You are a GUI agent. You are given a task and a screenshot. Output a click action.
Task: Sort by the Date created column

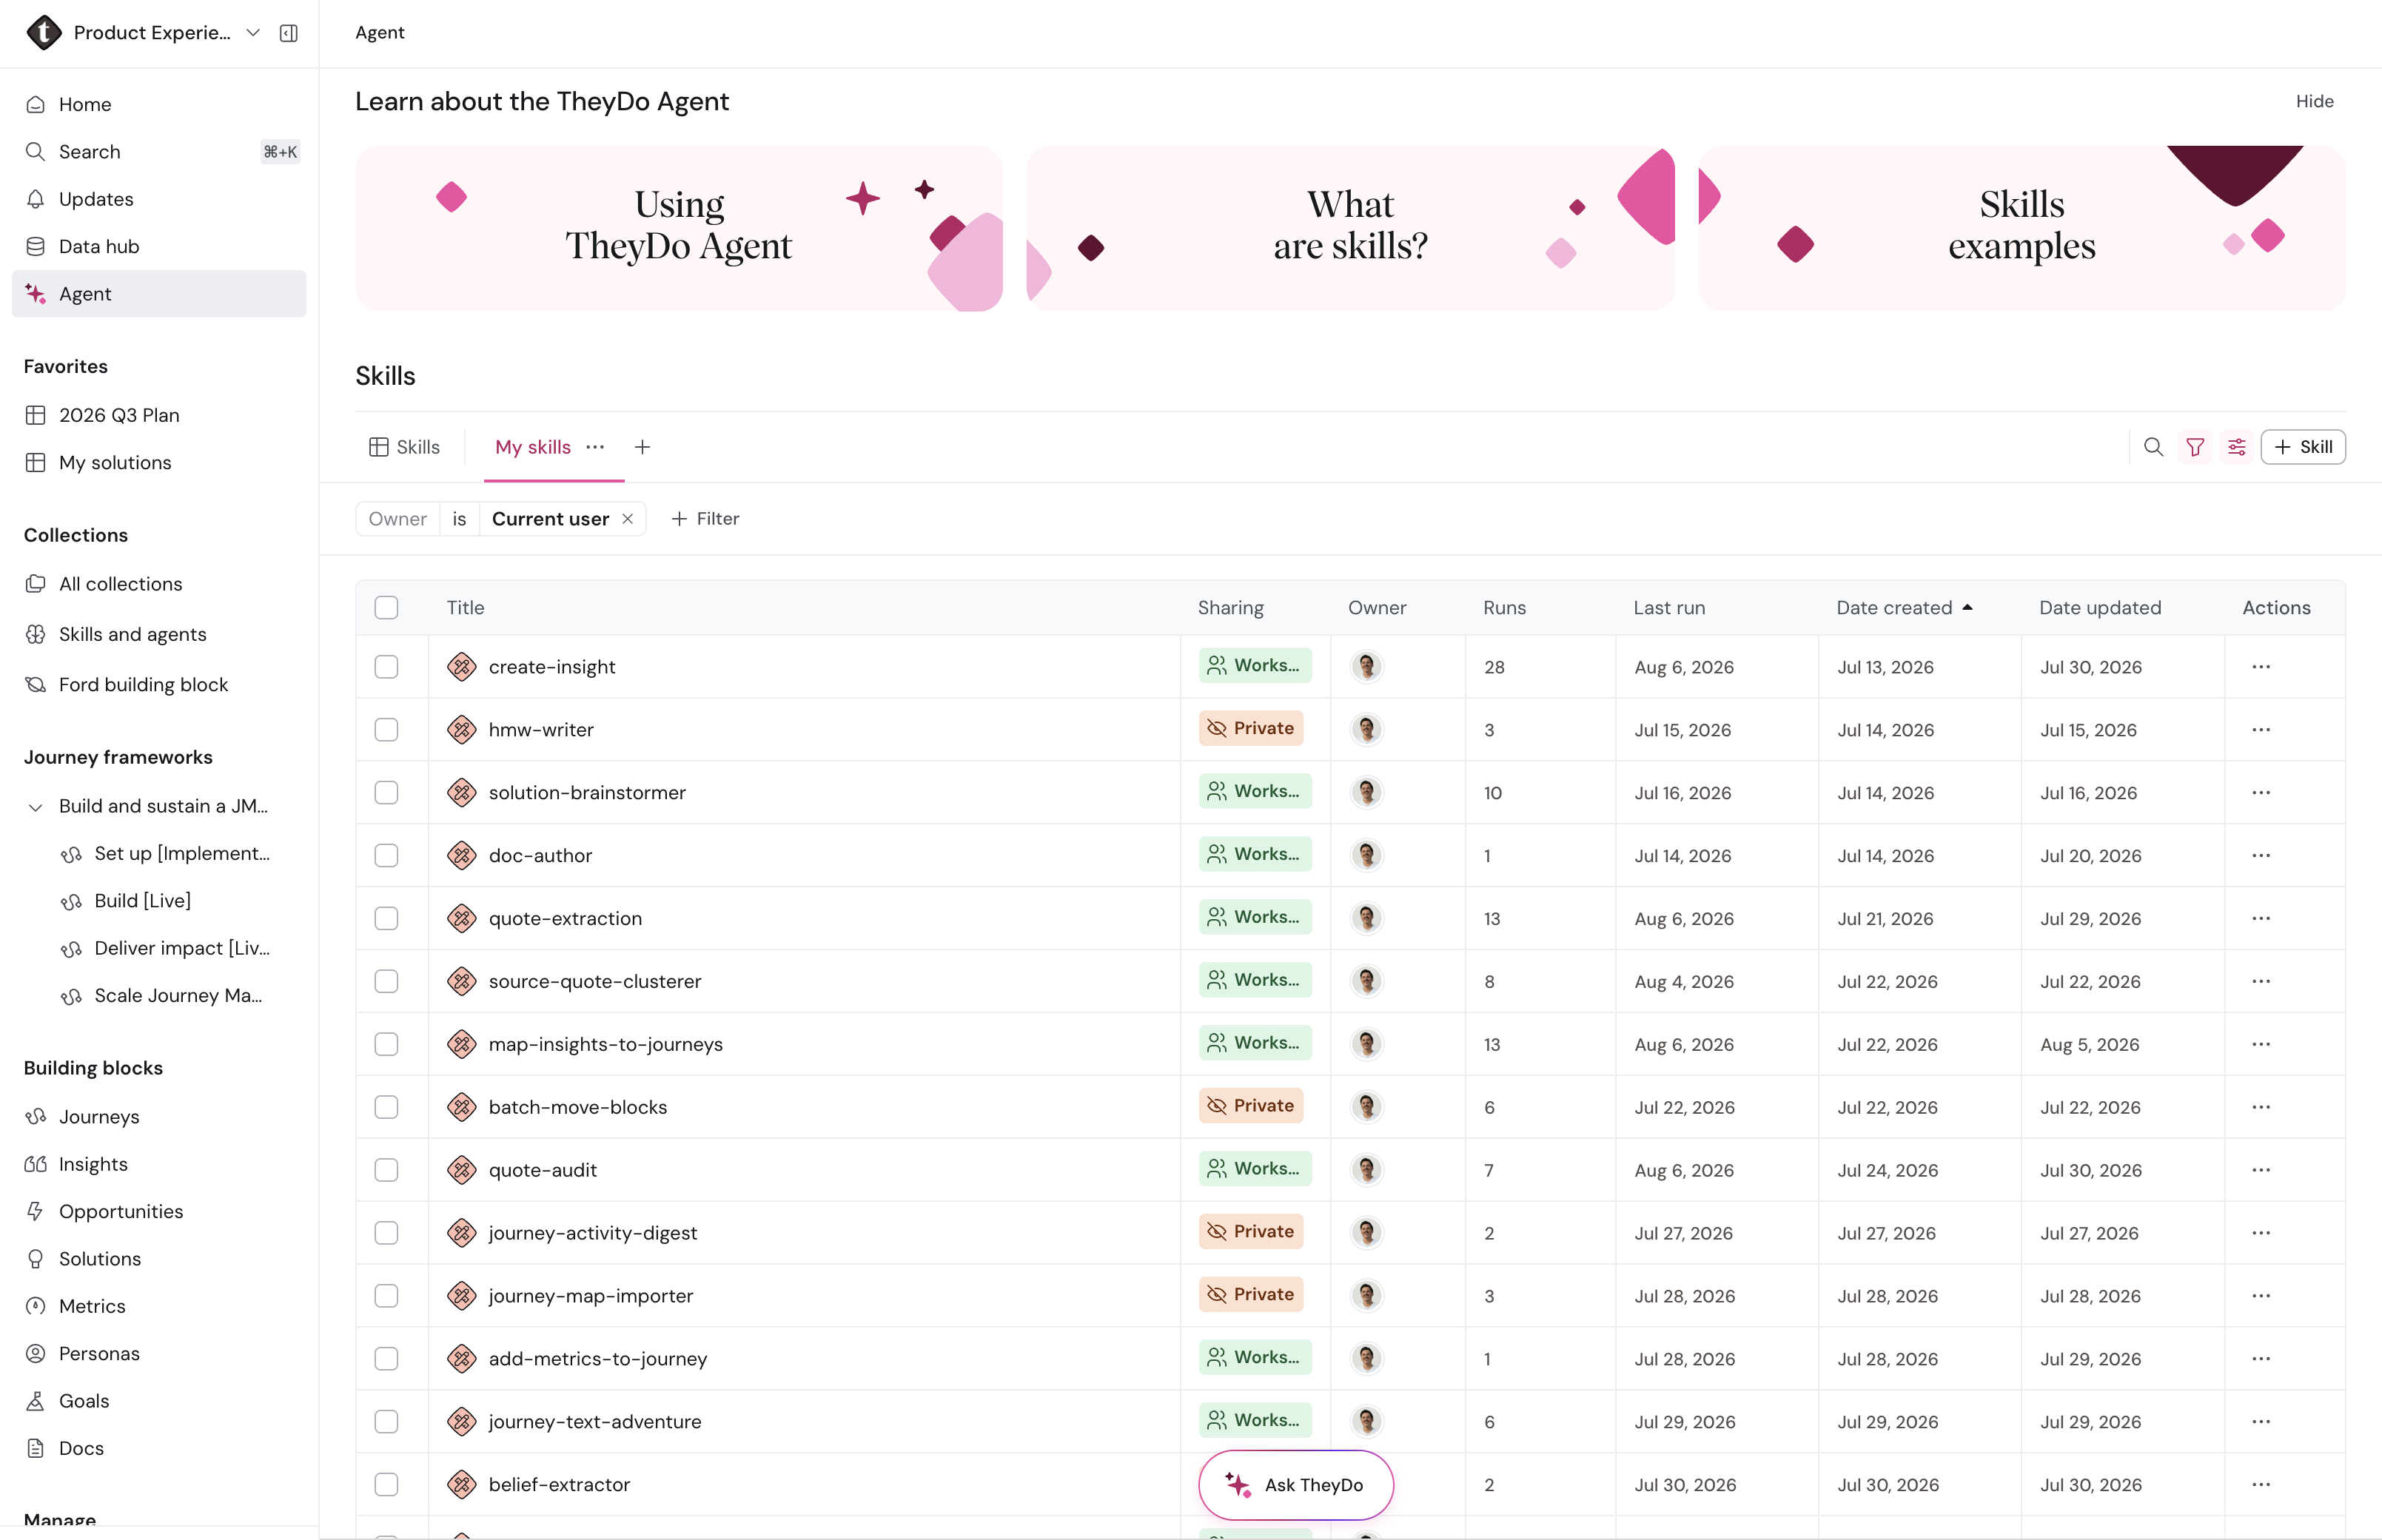click(x=1904, y=608)
